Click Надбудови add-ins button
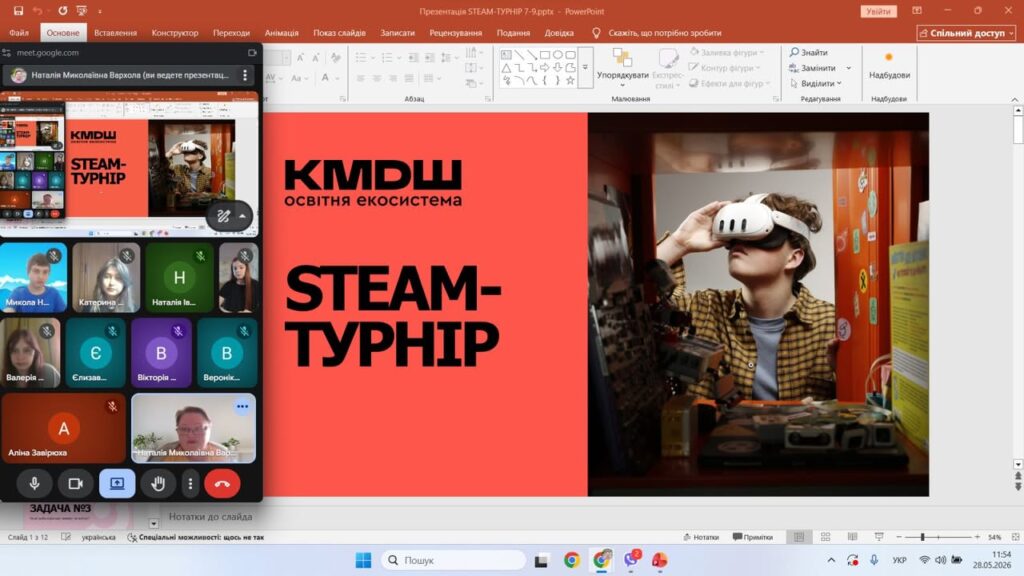 tap(889, 66)
